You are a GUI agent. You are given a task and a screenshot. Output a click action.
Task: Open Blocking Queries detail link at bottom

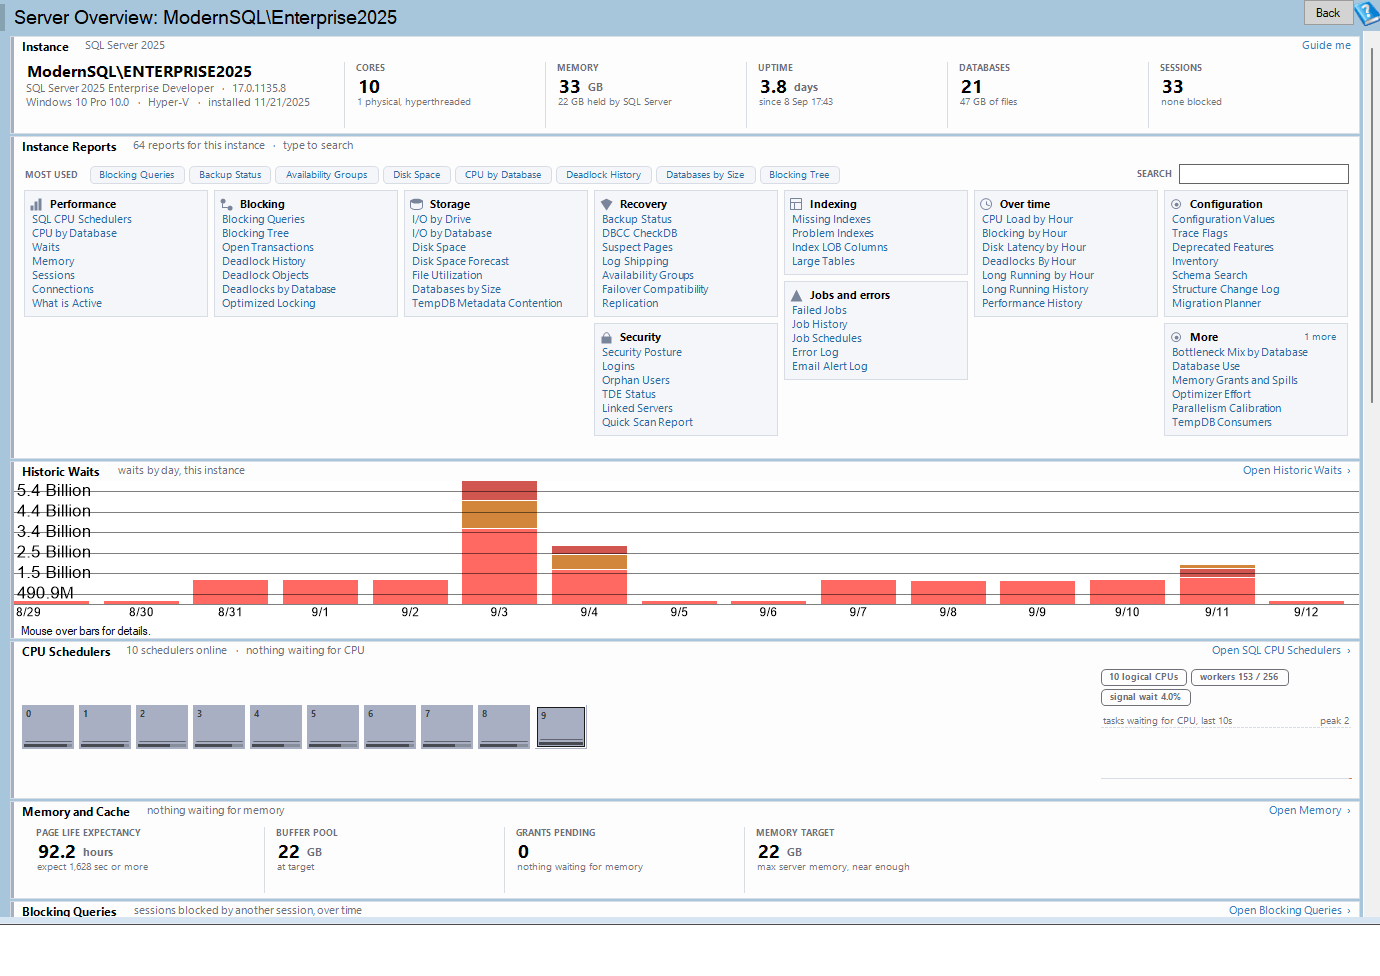point(1289,910)
